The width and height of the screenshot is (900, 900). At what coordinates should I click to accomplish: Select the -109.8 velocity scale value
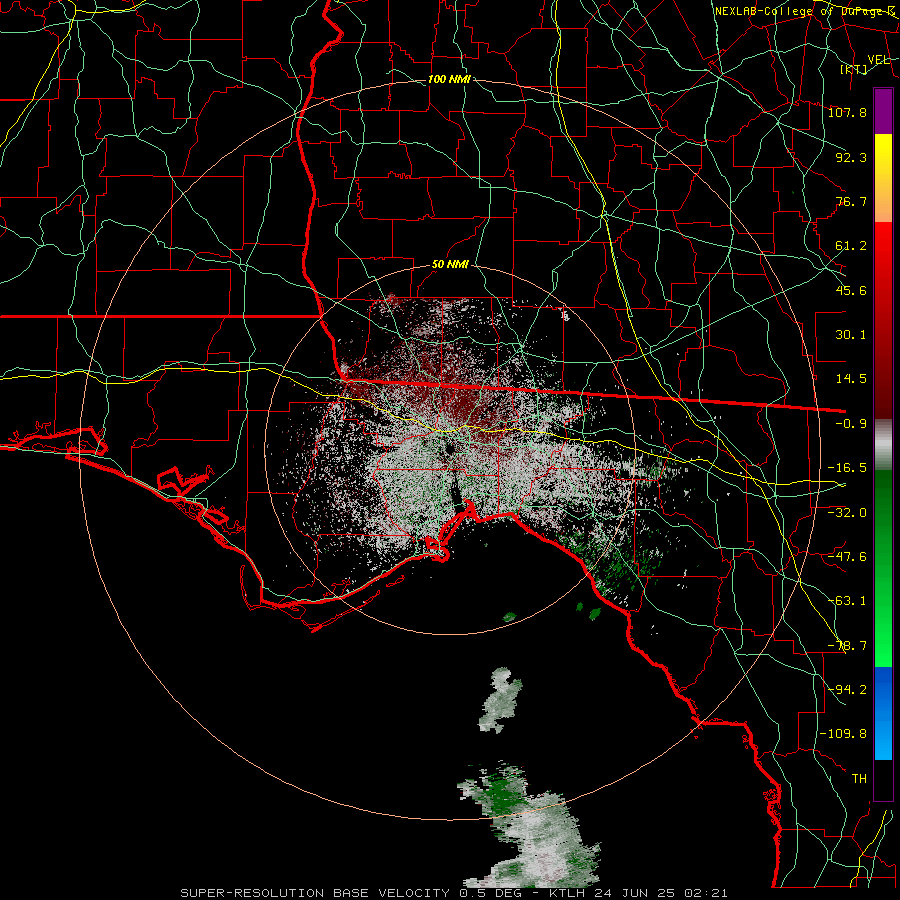(x=843, y=734)
